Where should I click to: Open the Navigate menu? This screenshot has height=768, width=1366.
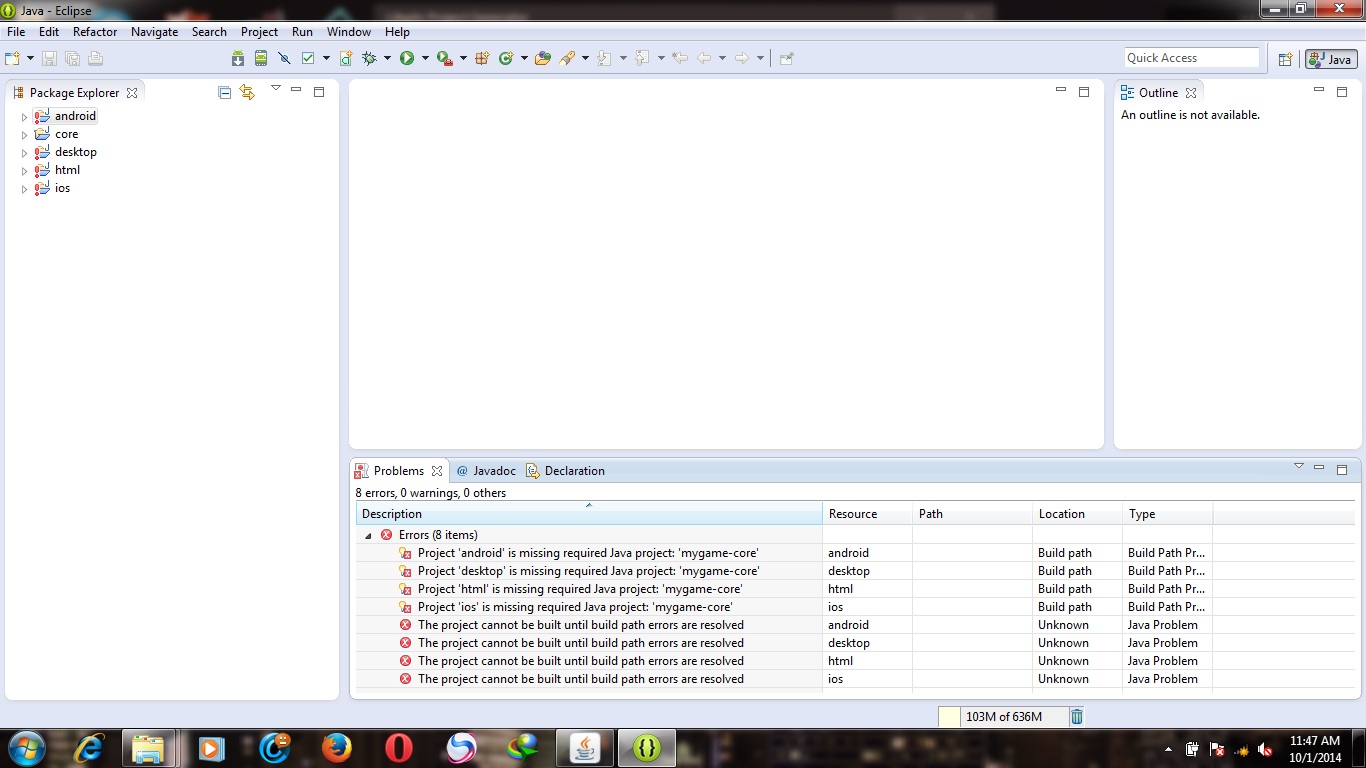click(x=154, y=32)
